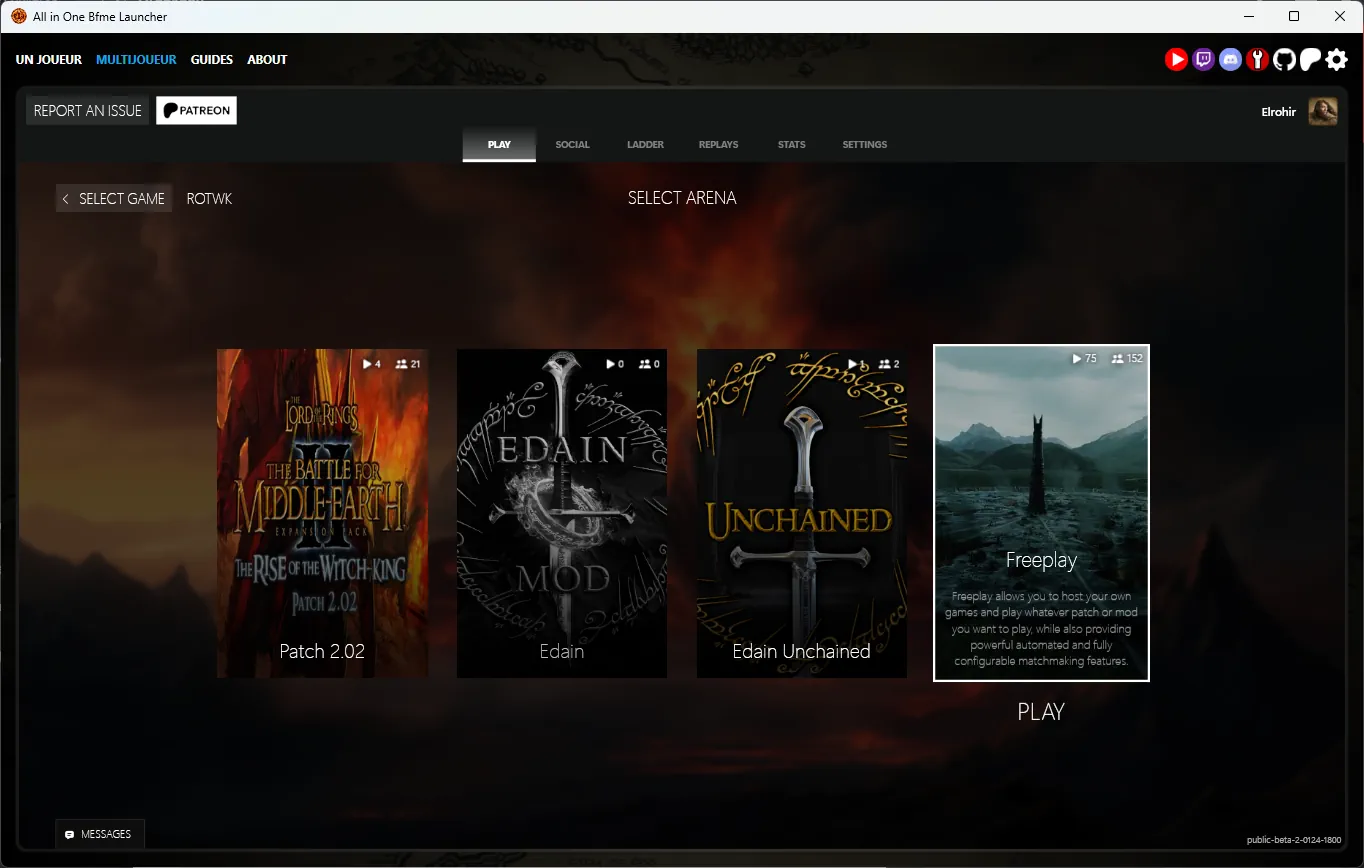
Task: Click the Edain Unchained caption text
Action: (801, 651)
